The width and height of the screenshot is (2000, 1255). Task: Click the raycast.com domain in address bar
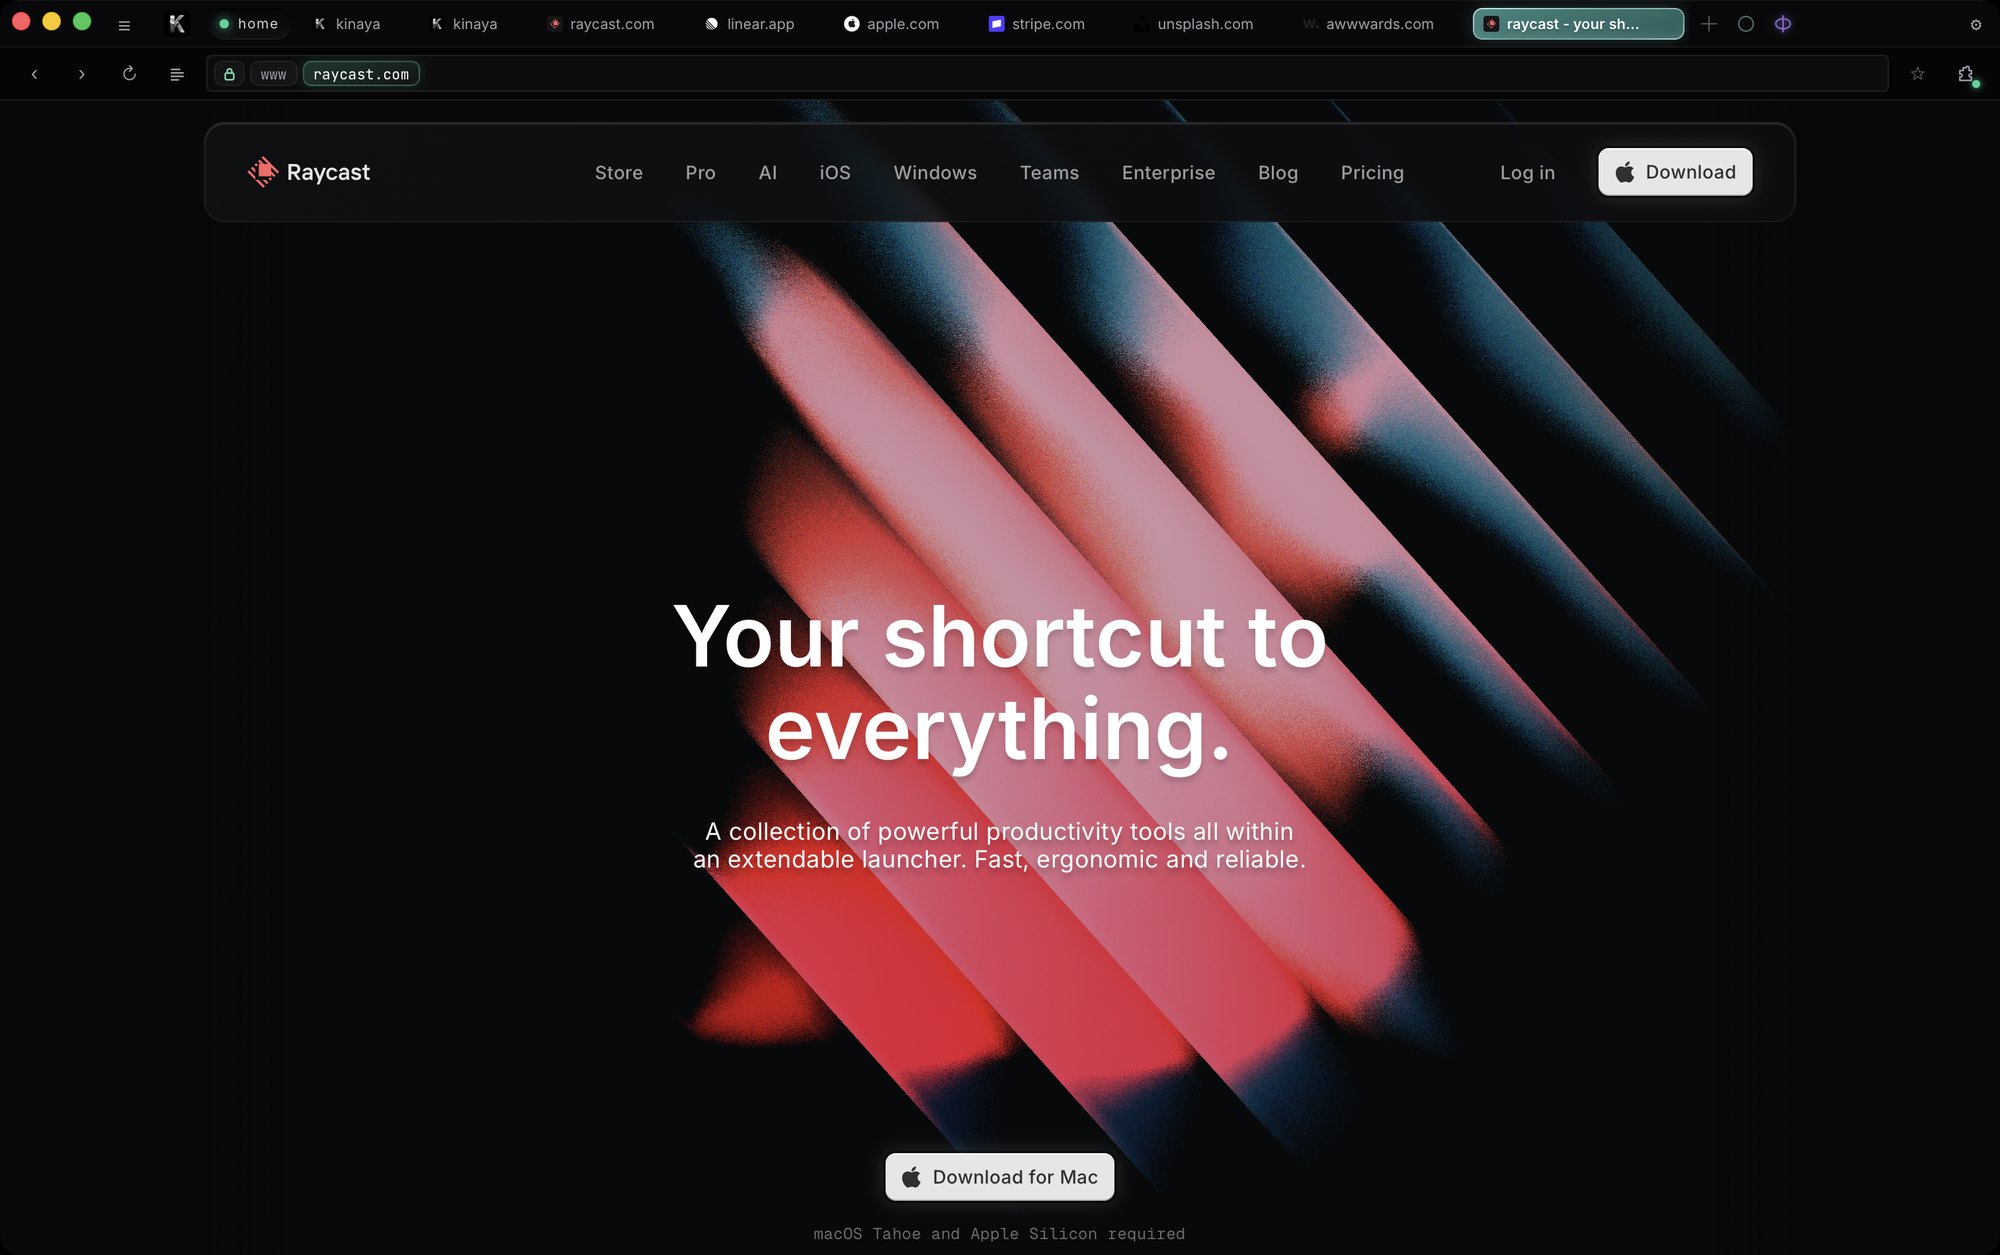click(x=361, y=74)
